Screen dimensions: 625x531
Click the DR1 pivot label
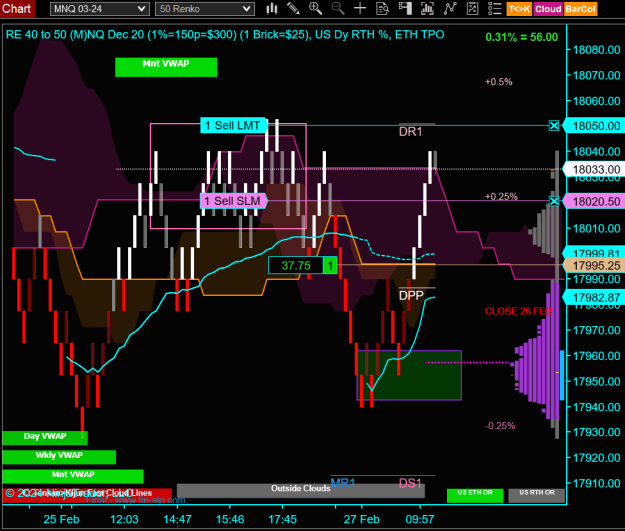coord(411,132)
